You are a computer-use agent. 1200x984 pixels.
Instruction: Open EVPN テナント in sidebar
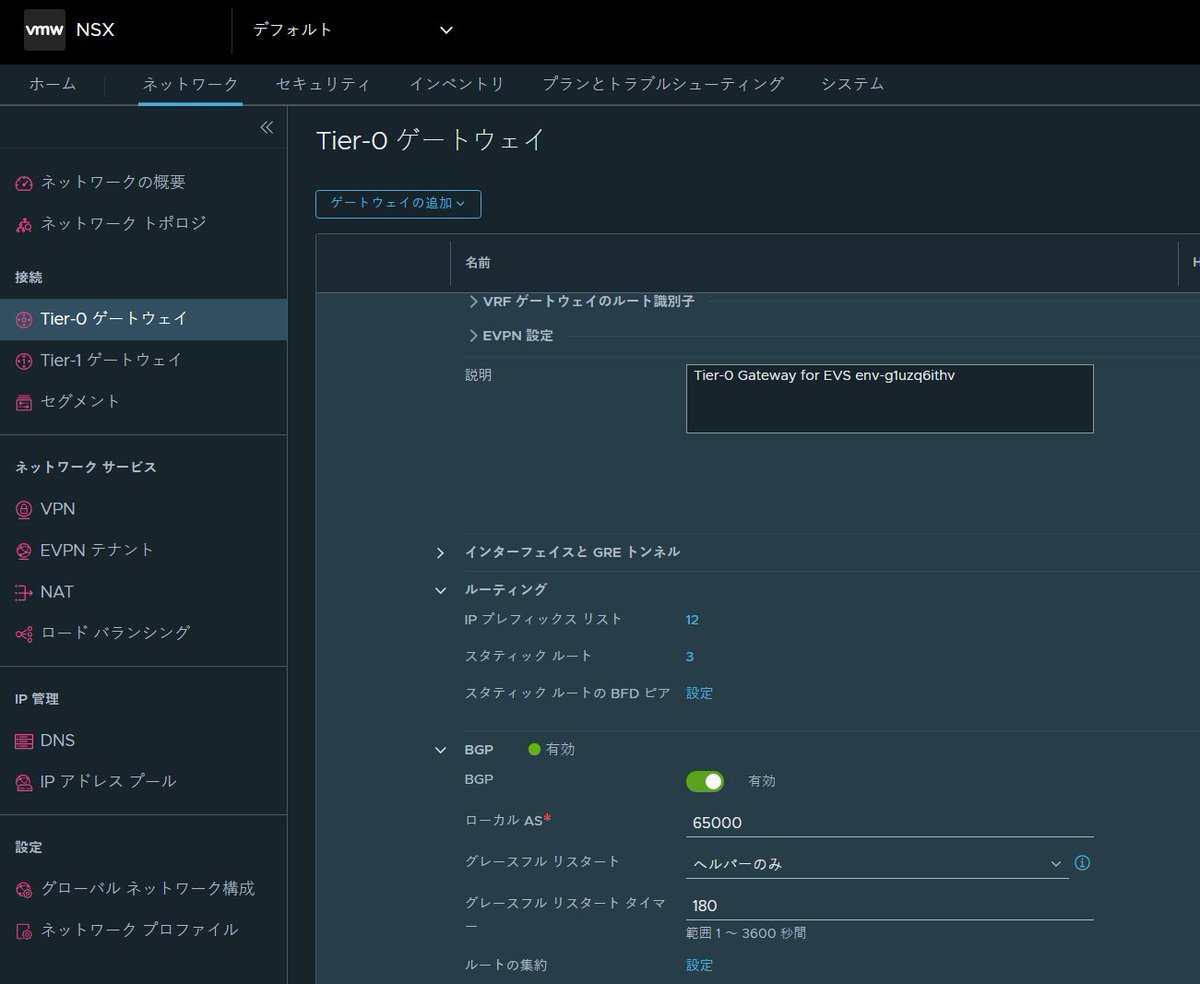pyautogui.click(x=97, y=551)
